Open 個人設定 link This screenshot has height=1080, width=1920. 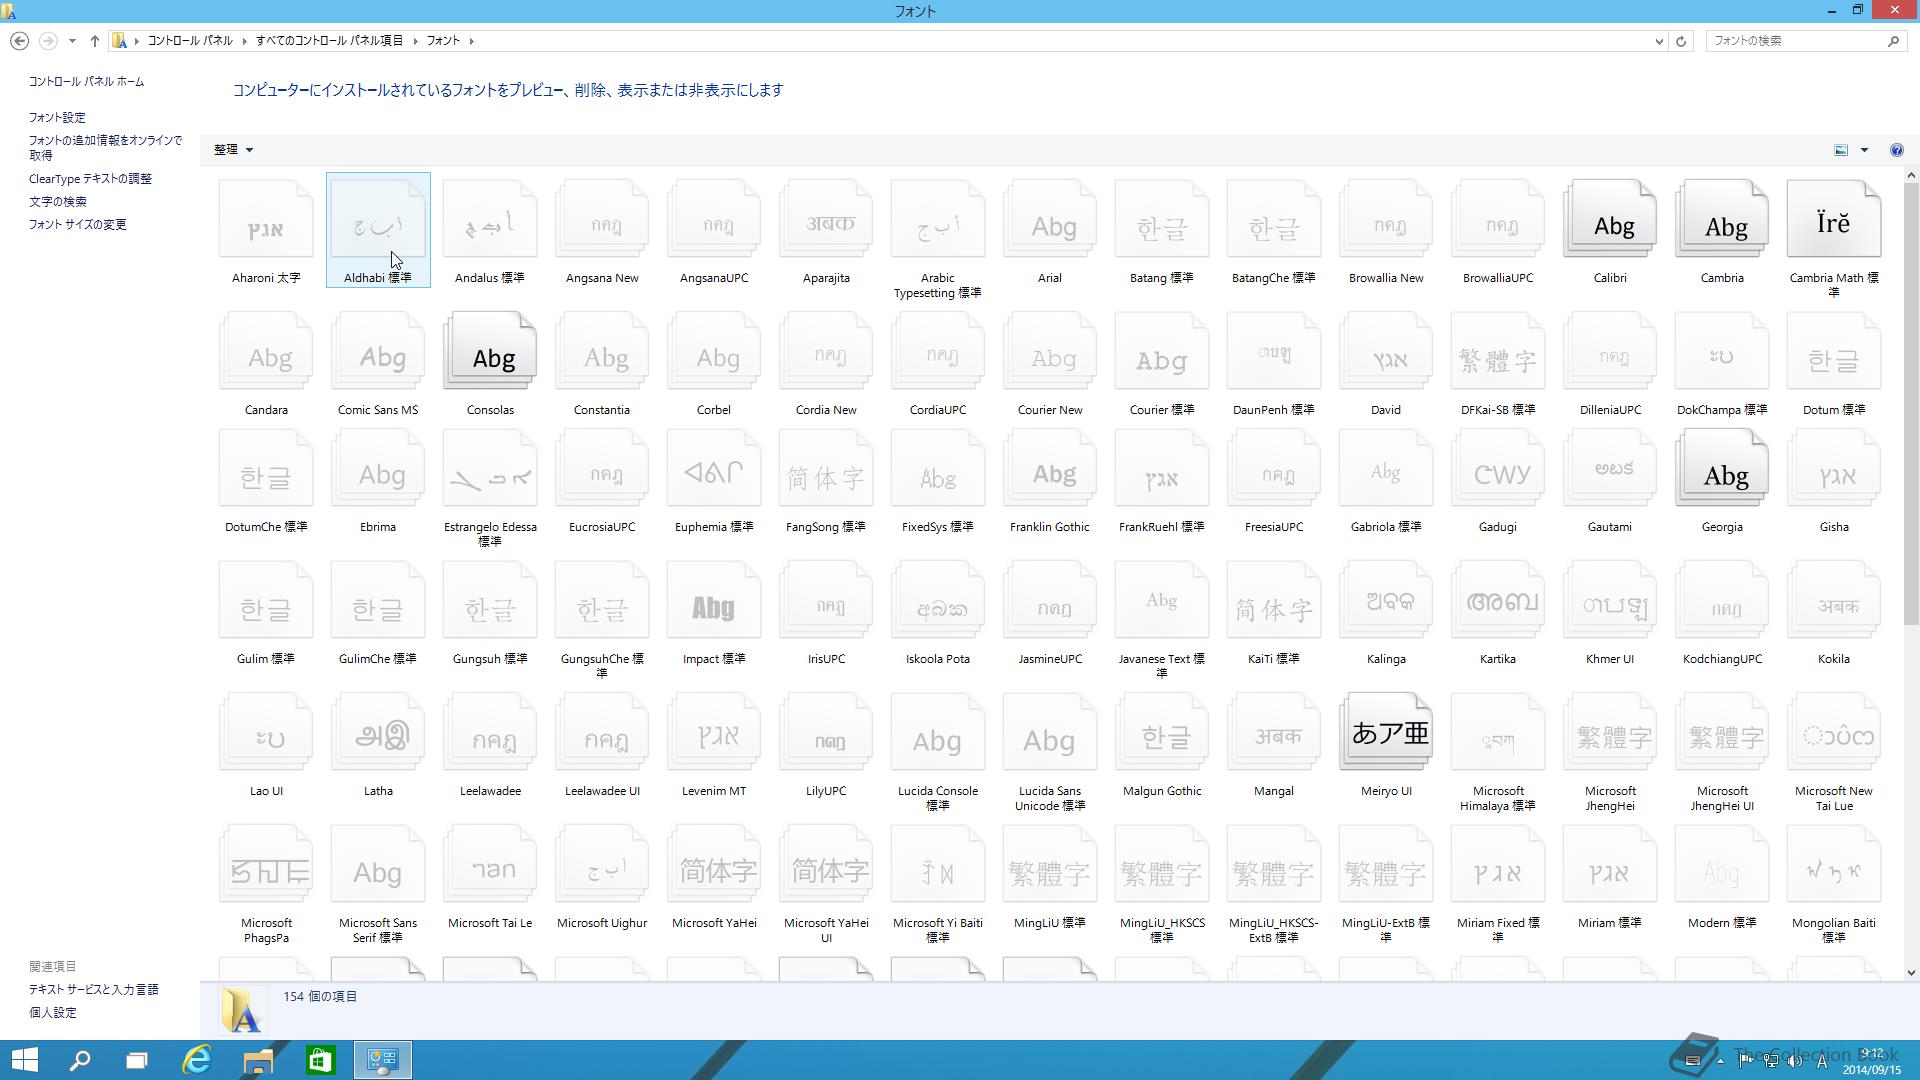tap(52, 1013)
